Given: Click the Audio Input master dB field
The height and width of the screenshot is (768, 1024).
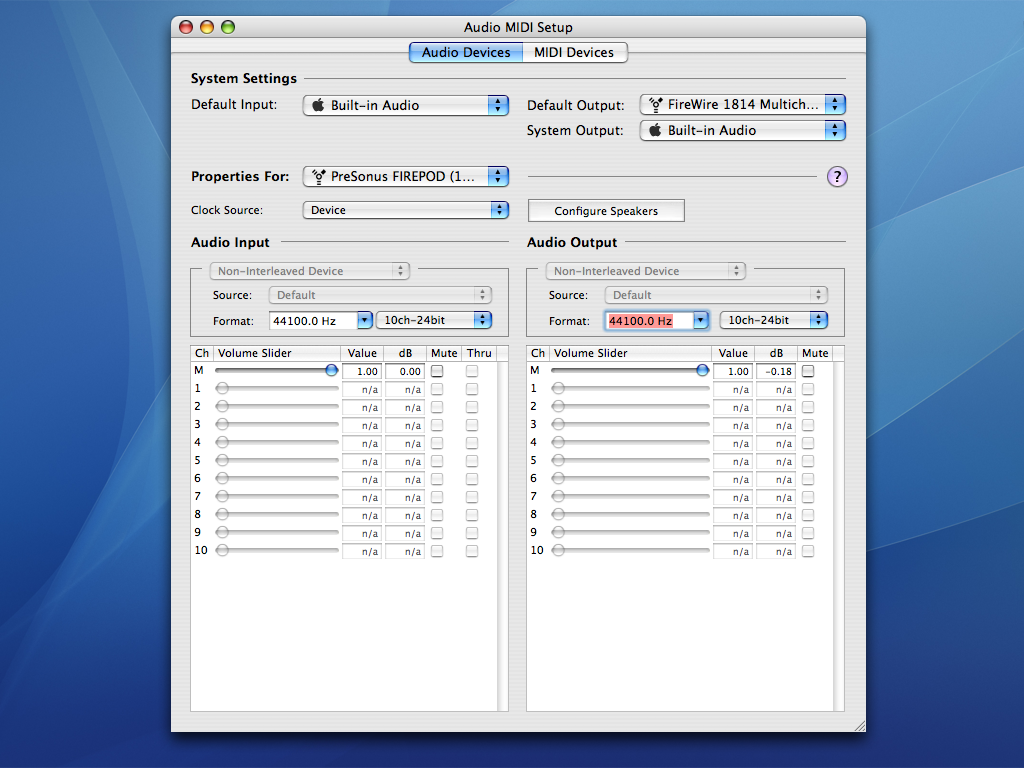Looking at the screenshot, I should coord(405,371).
